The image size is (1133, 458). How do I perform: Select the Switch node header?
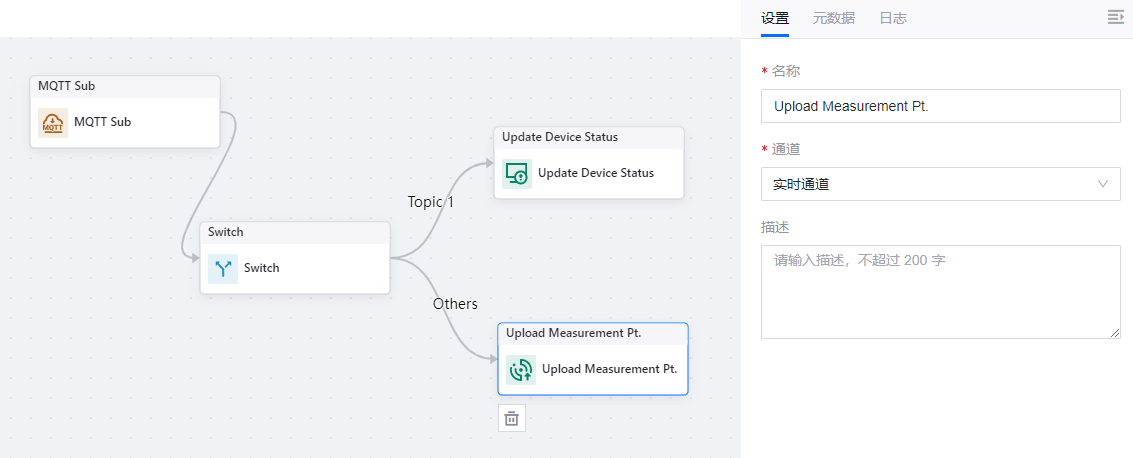295,232
